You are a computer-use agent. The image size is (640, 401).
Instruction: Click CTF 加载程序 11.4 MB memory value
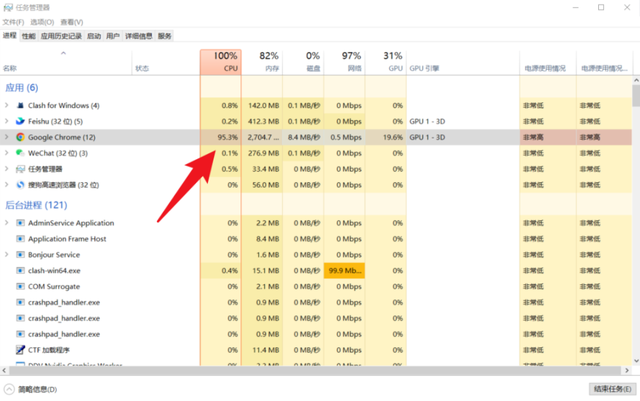coord(266,350)
